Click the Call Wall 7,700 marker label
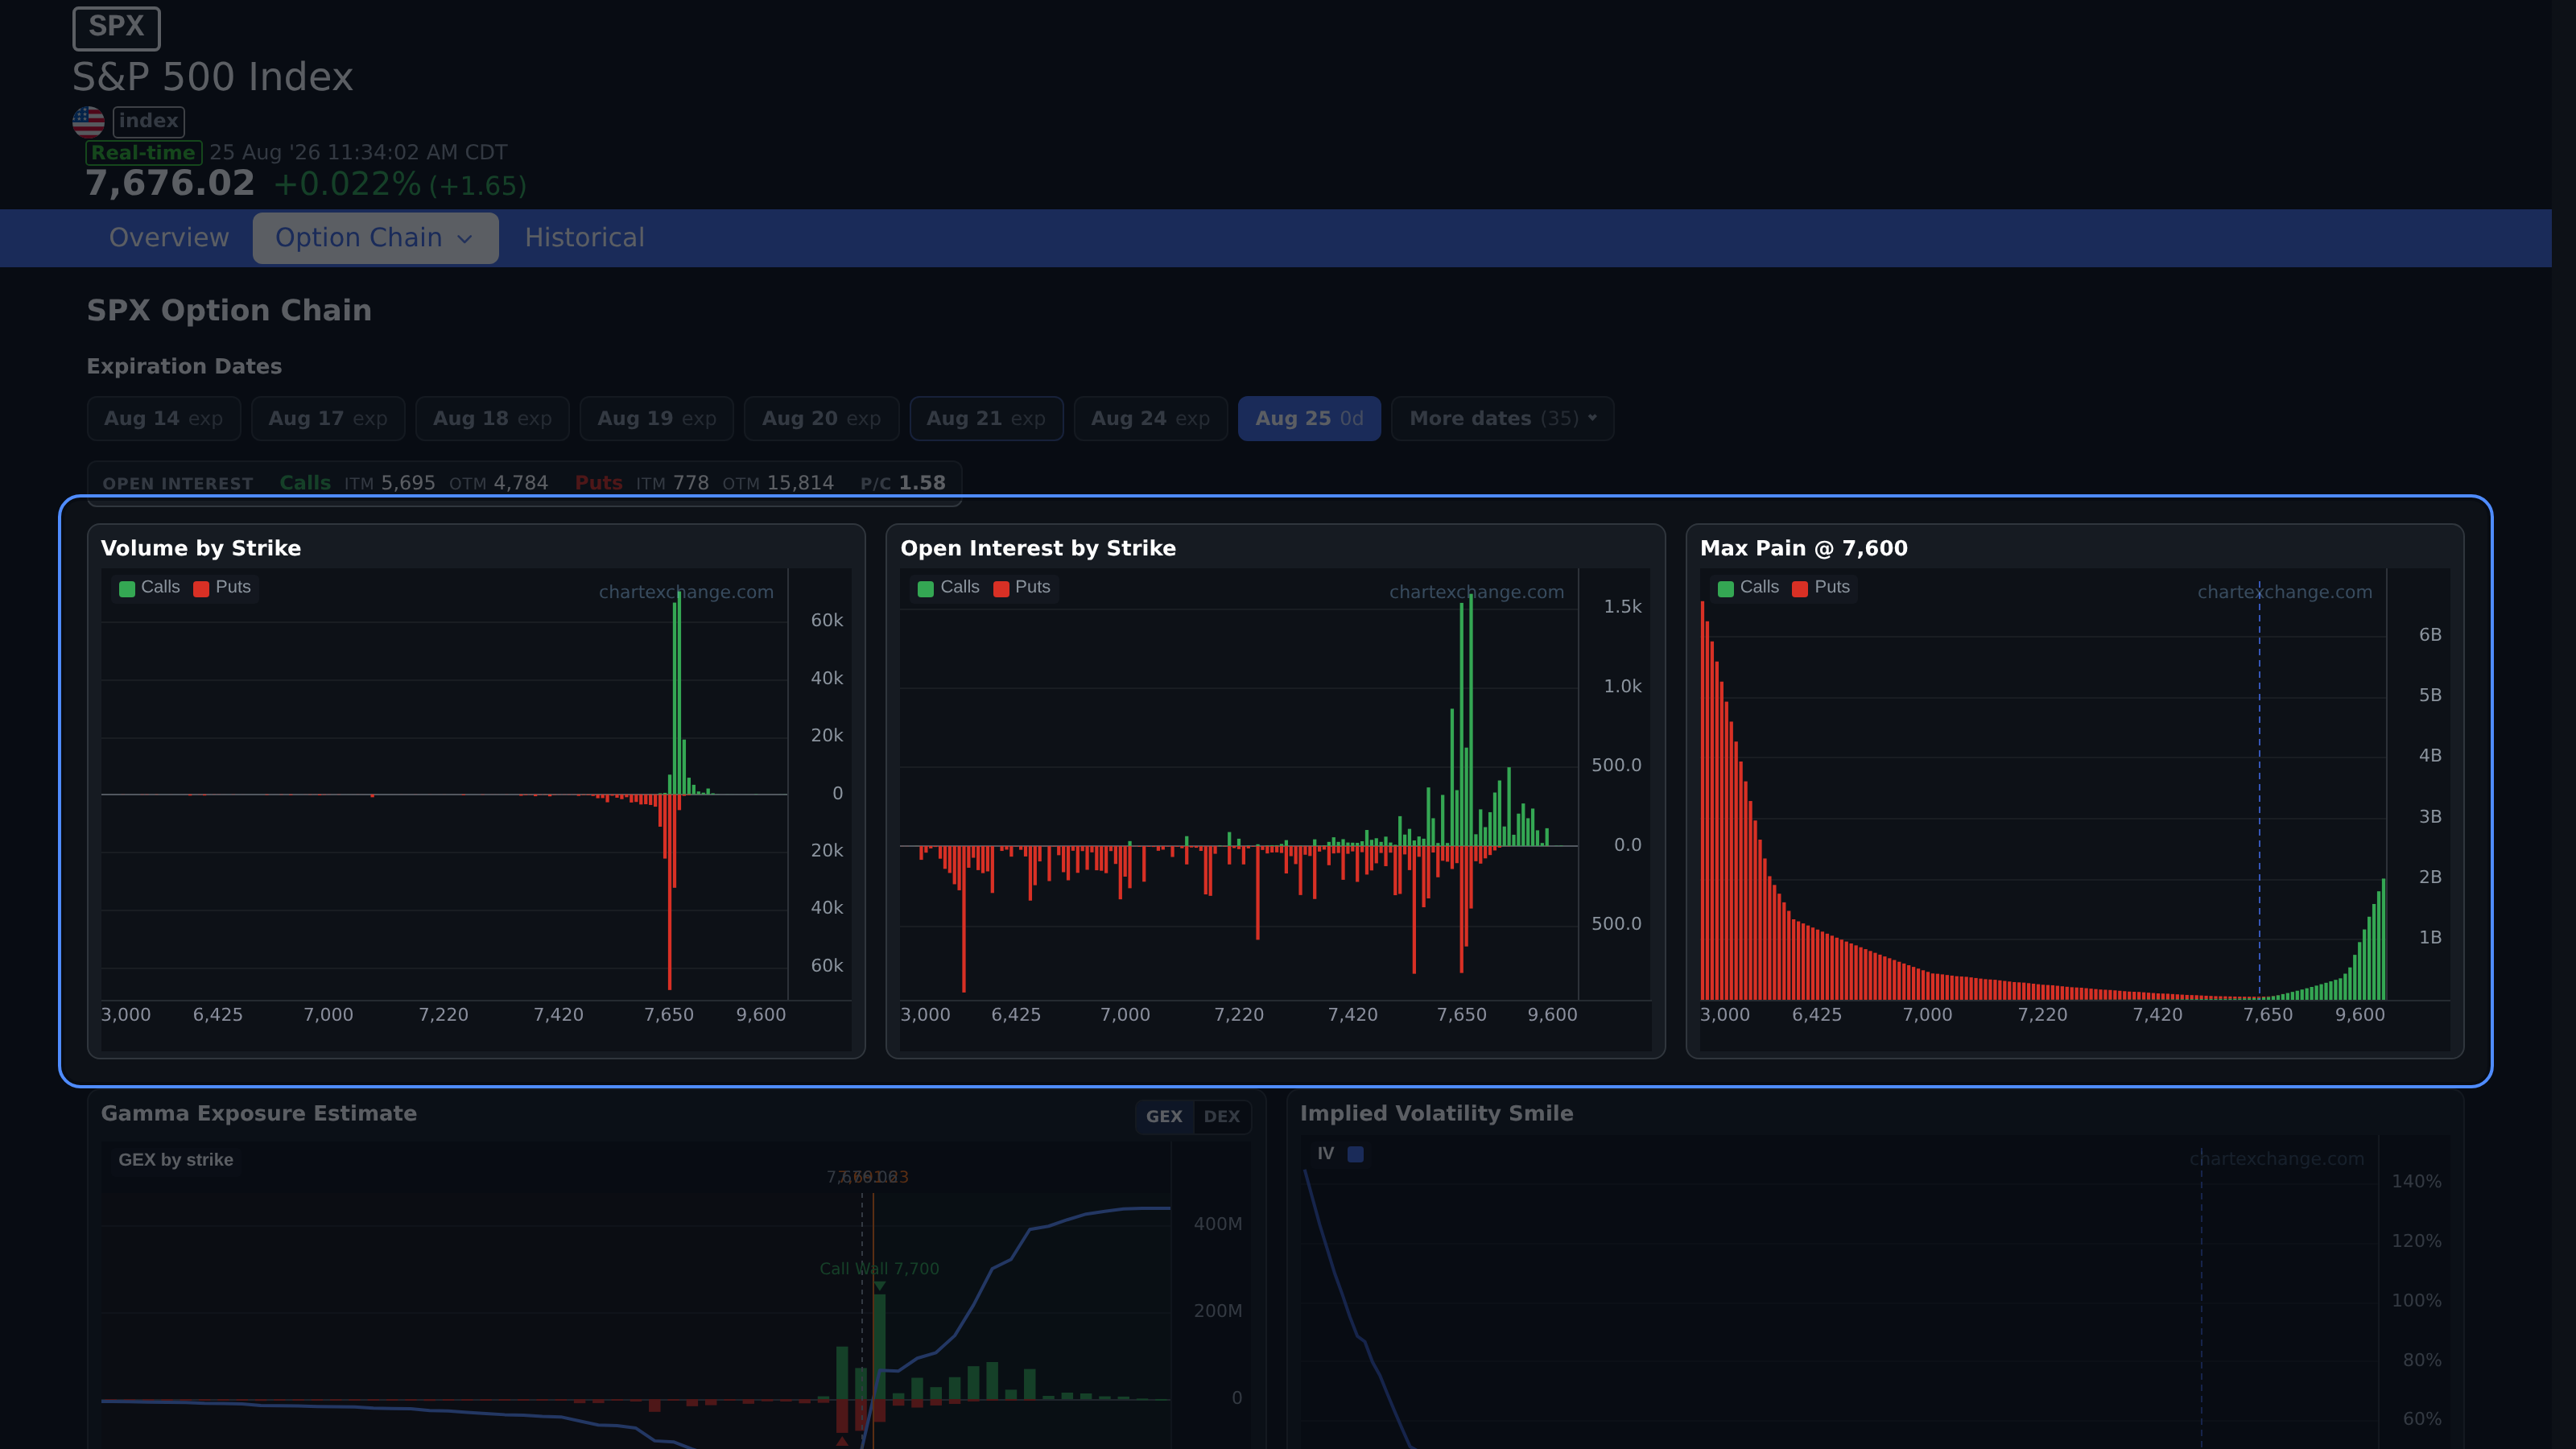 point(879,1268)
